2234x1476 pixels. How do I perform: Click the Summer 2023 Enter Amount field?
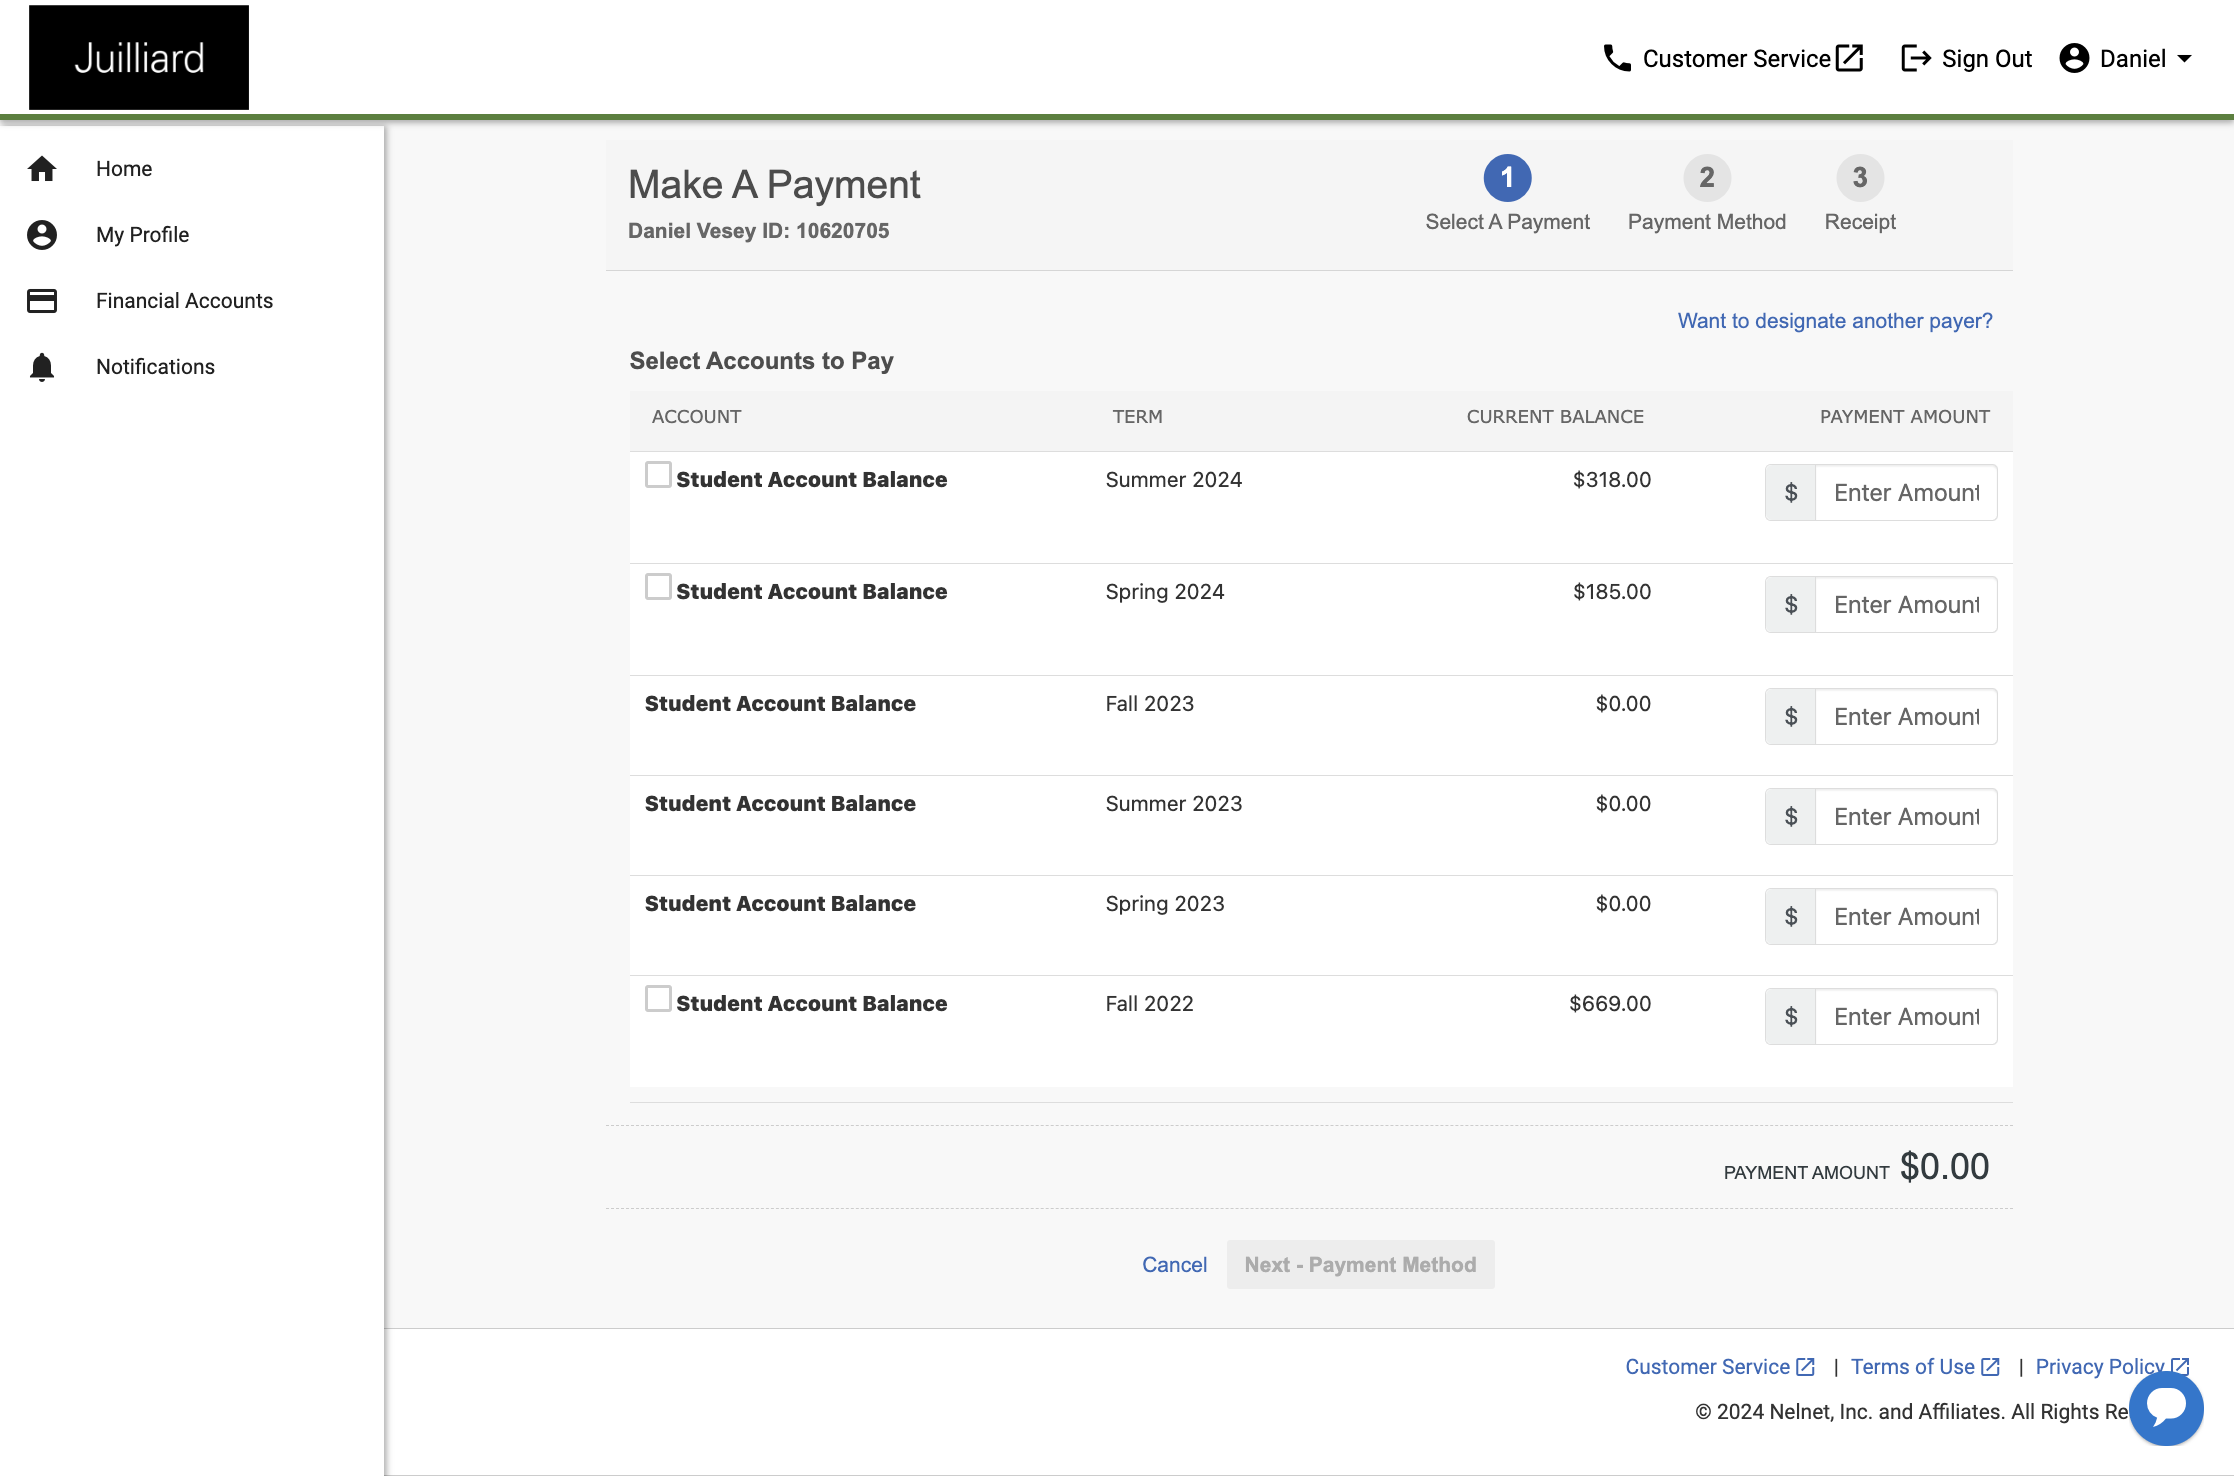1906,817
